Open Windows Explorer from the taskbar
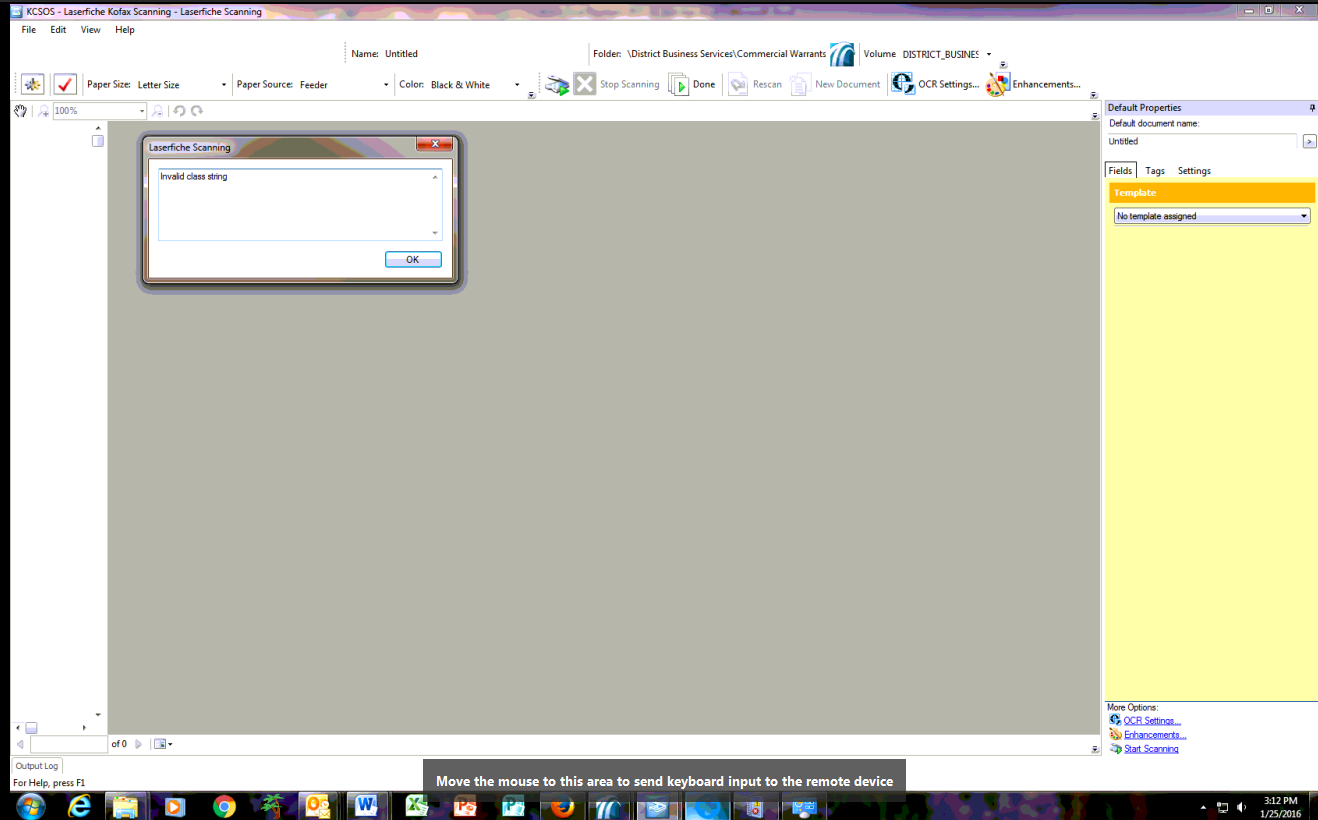The height and width of the screenshot is (820, 1318). click(x=126, y=806)
